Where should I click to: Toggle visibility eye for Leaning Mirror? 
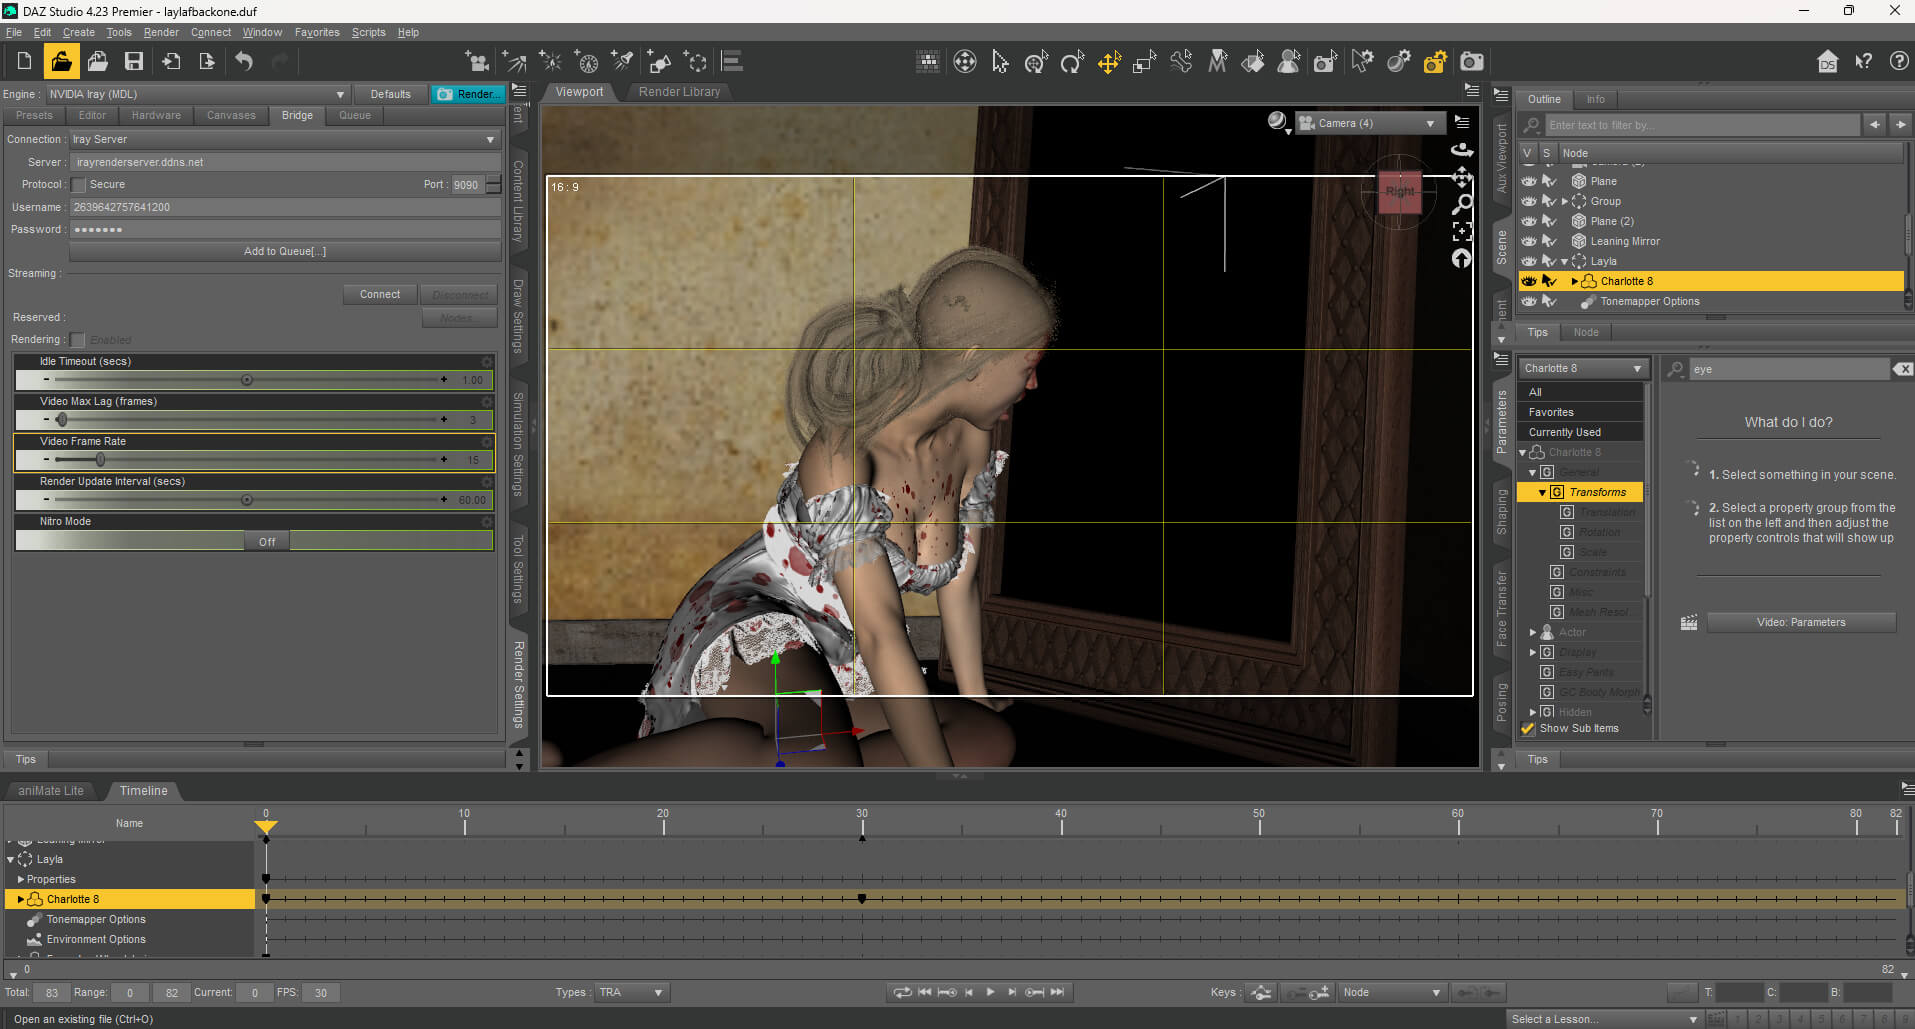[x=1529, y=241]
